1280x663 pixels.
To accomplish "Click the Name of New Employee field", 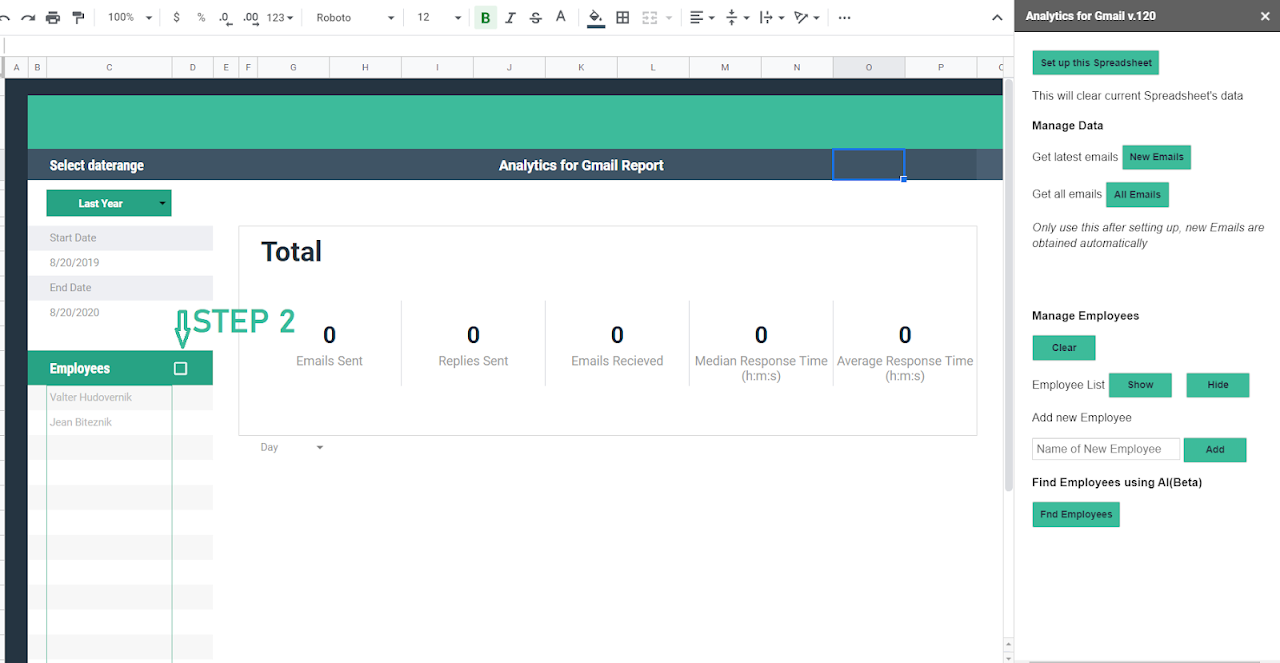I will tap(1106, 449).
